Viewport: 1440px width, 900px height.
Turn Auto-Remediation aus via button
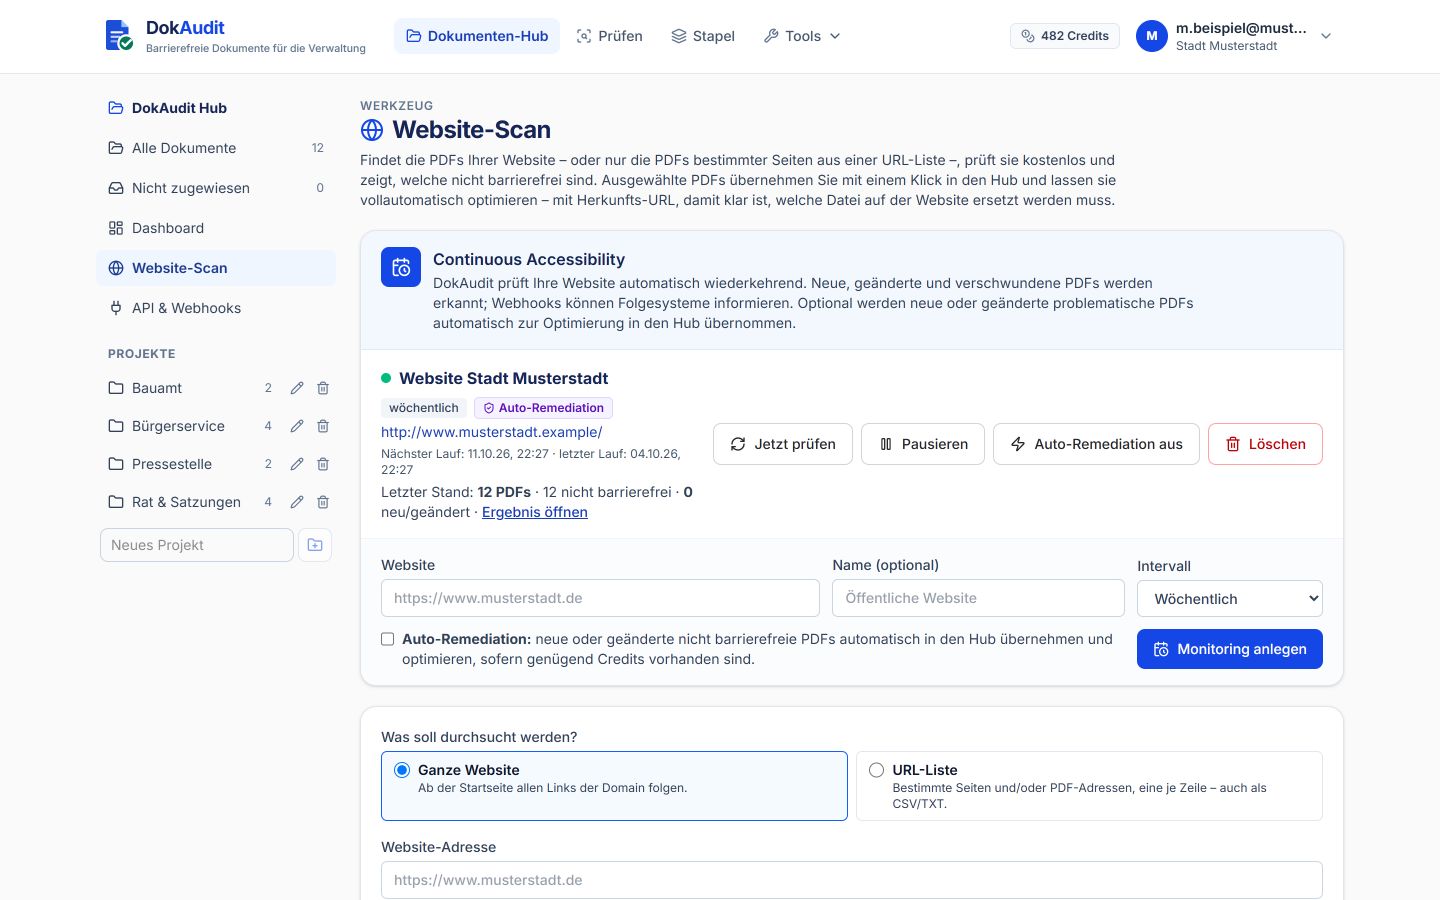(1096, 444)
